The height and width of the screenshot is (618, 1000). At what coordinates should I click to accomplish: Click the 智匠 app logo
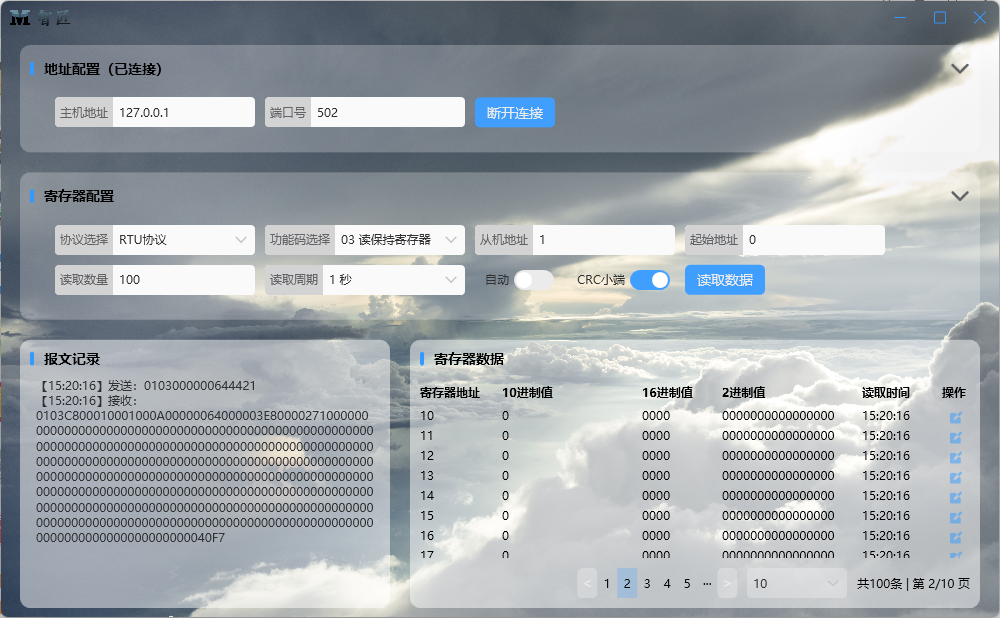point(24,17)
